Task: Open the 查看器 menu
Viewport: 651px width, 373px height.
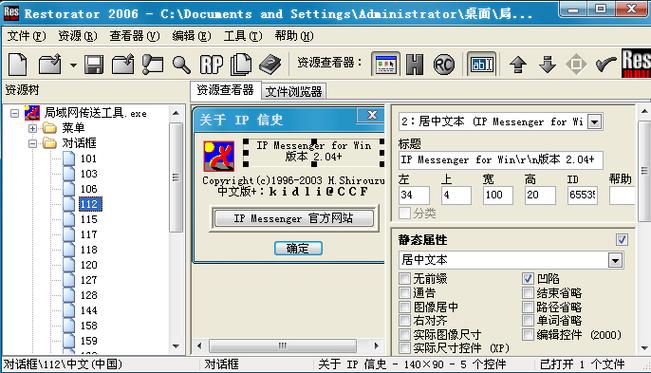Action: 135,36
